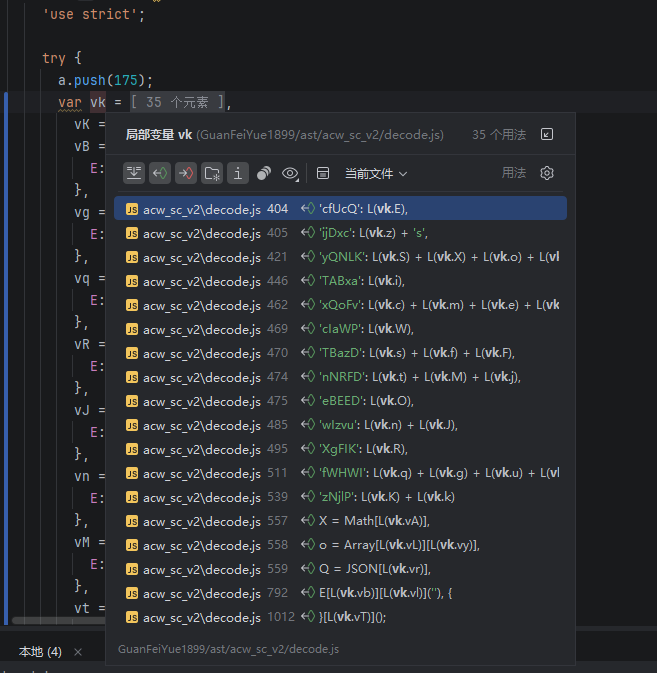Click 35 个用法 count label

coord(499,135)
